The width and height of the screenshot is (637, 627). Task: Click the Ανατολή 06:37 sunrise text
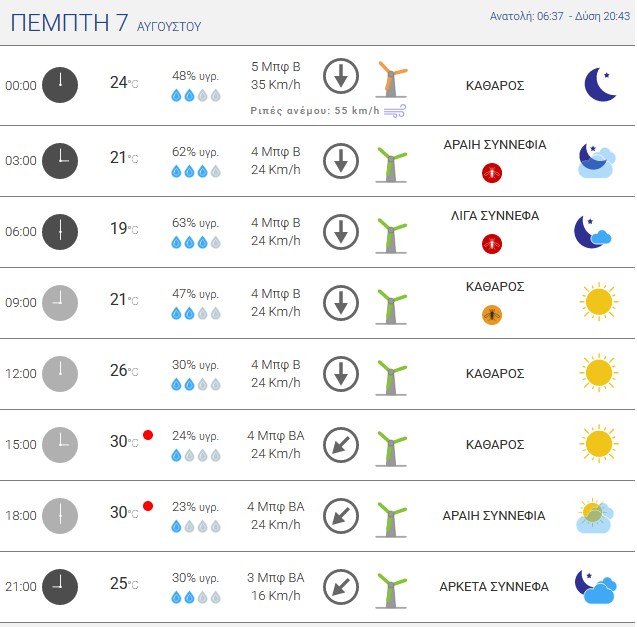pos(526,16)
